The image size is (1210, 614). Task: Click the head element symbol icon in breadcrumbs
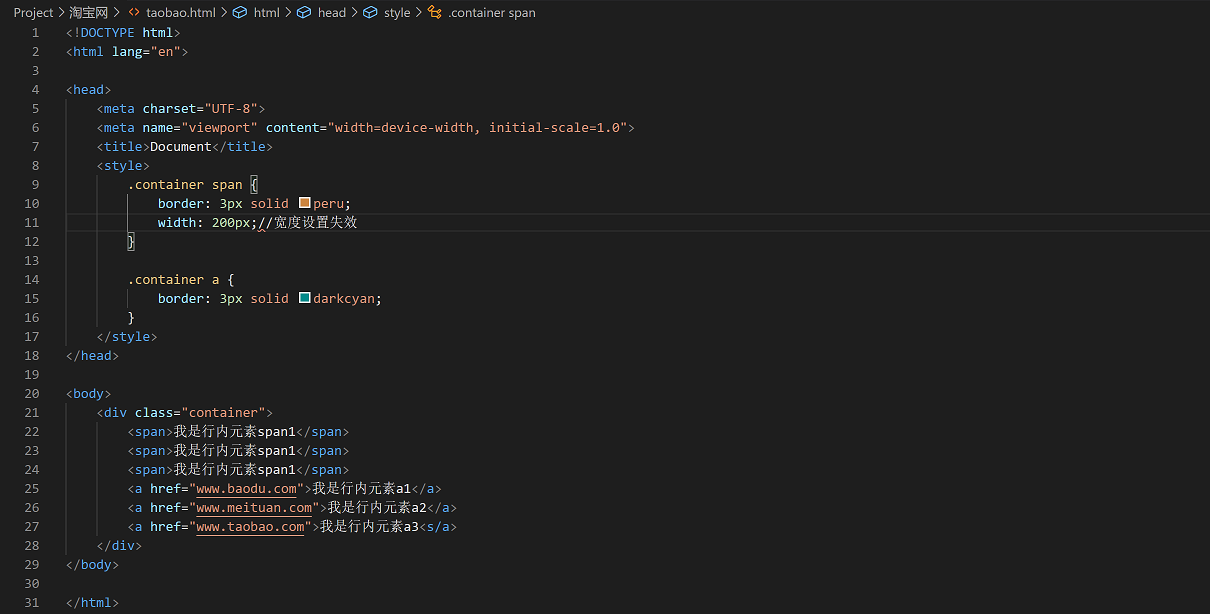tap(304, 13)
